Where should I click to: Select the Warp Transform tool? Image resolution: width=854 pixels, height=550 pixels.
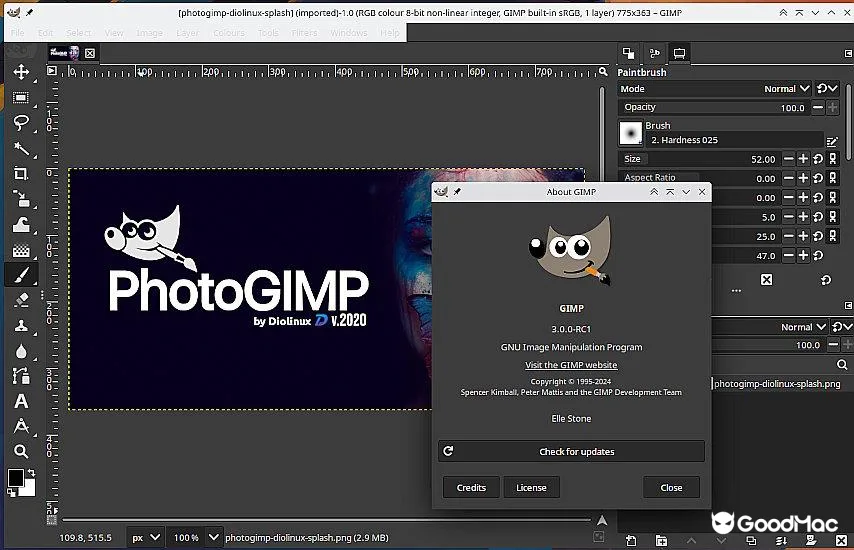click(x=21, y=224)
